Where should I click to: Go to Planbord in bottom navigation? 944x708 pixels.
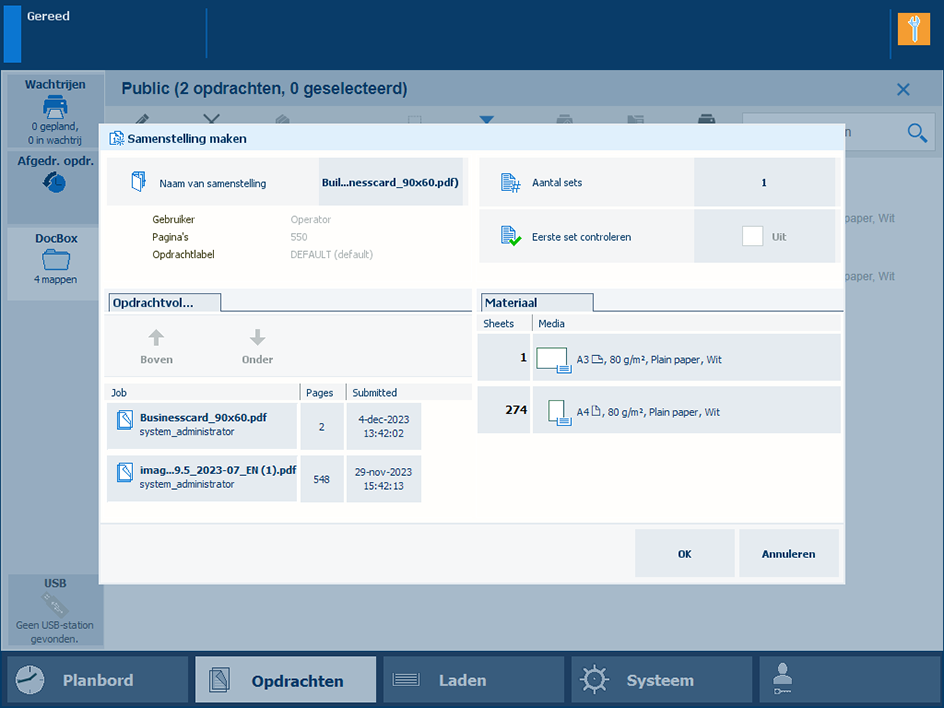point(97,680)
